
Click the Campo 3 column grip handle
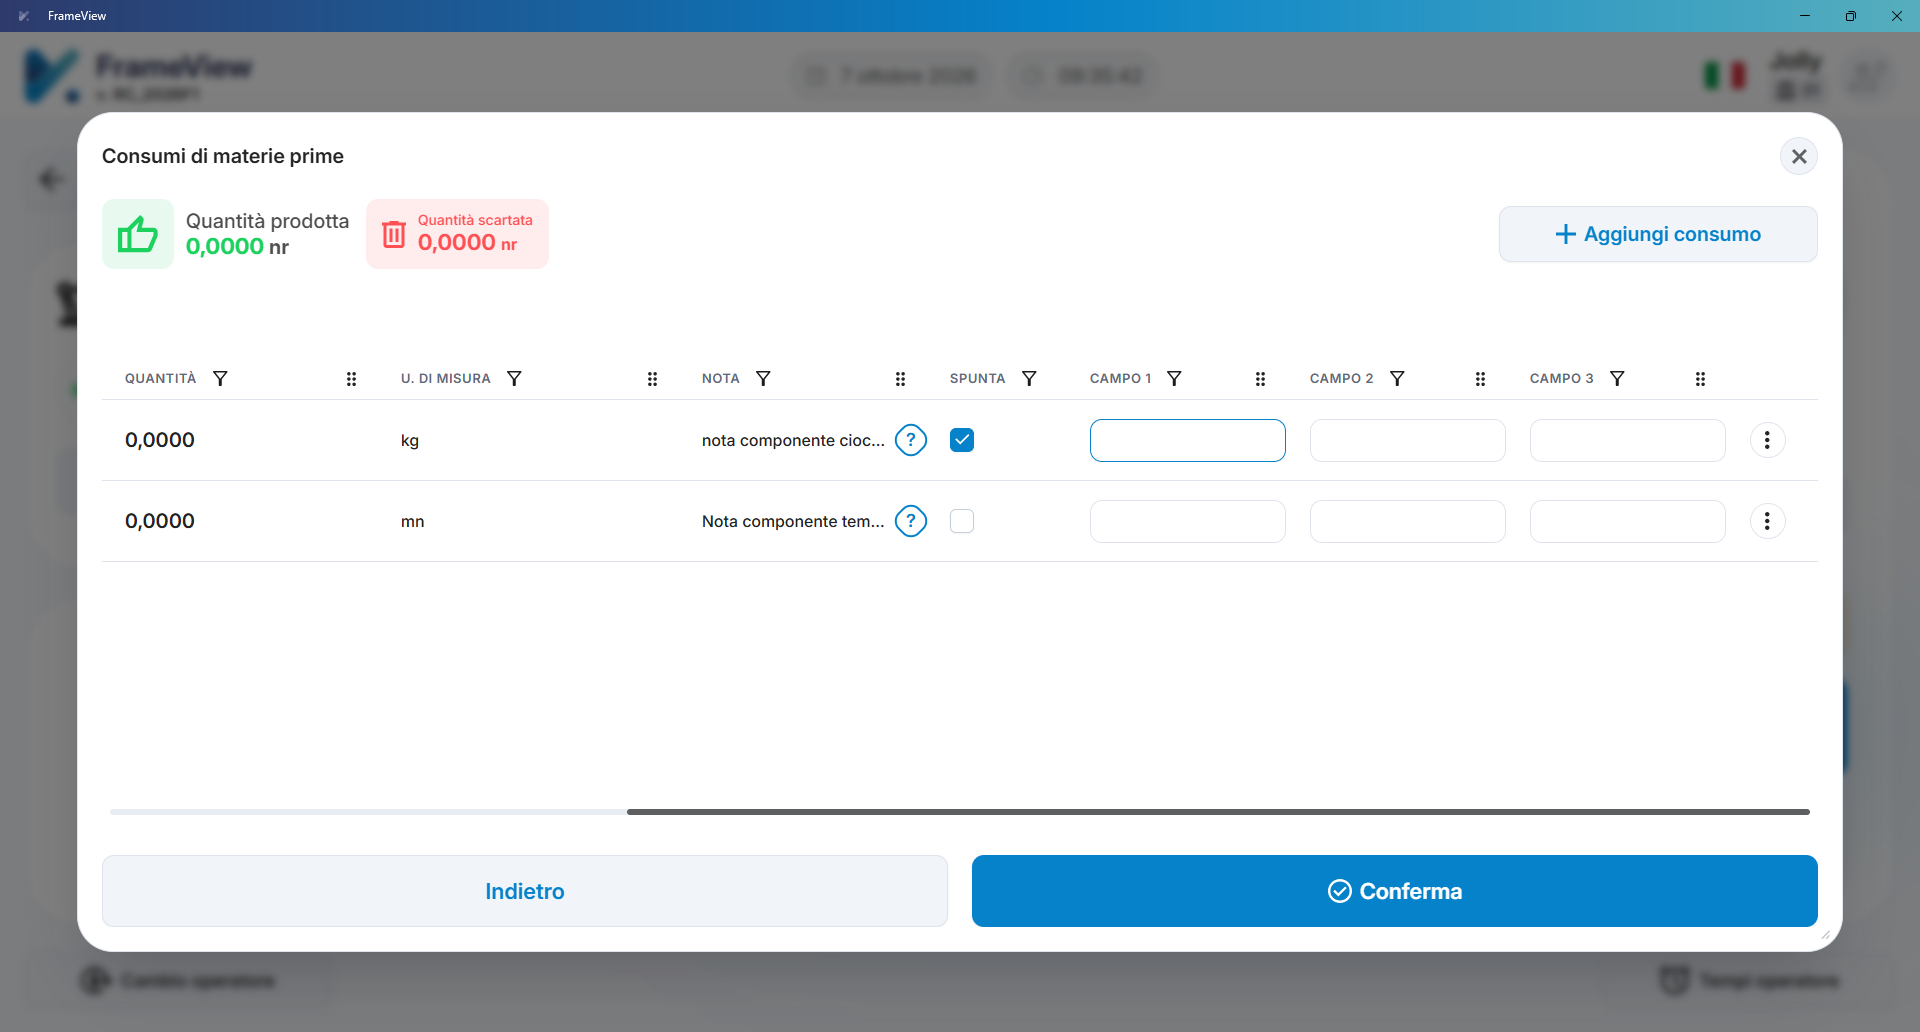point(1700,379)
